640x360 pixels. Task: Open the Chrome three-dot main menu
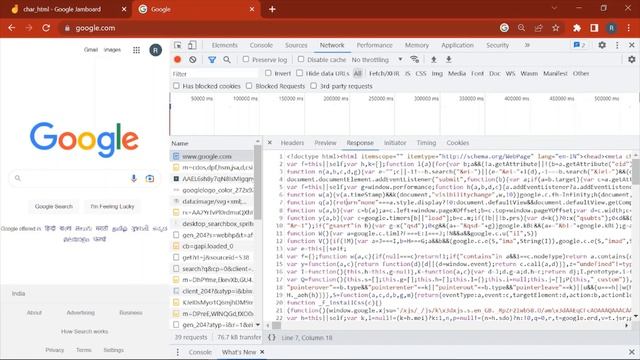tap(629, 28)
